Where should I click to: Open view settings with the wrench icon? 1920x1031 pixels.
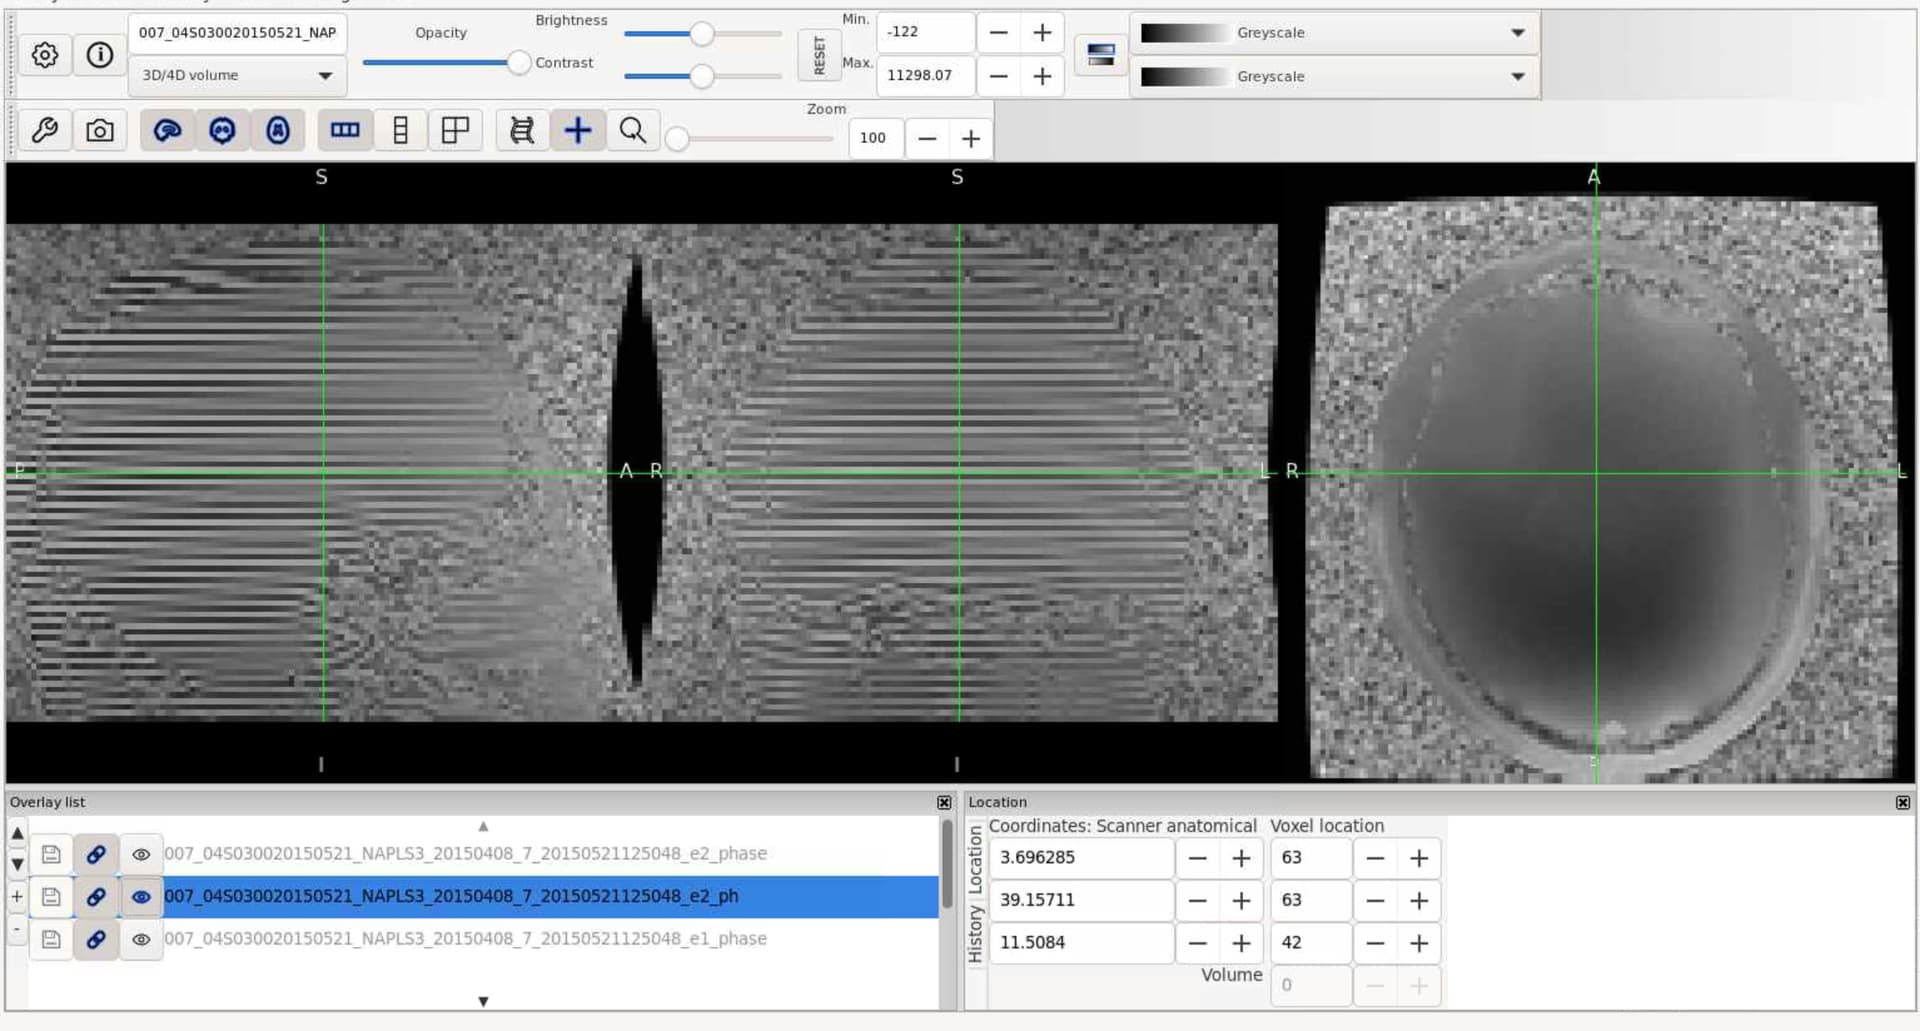click(45, 131)
